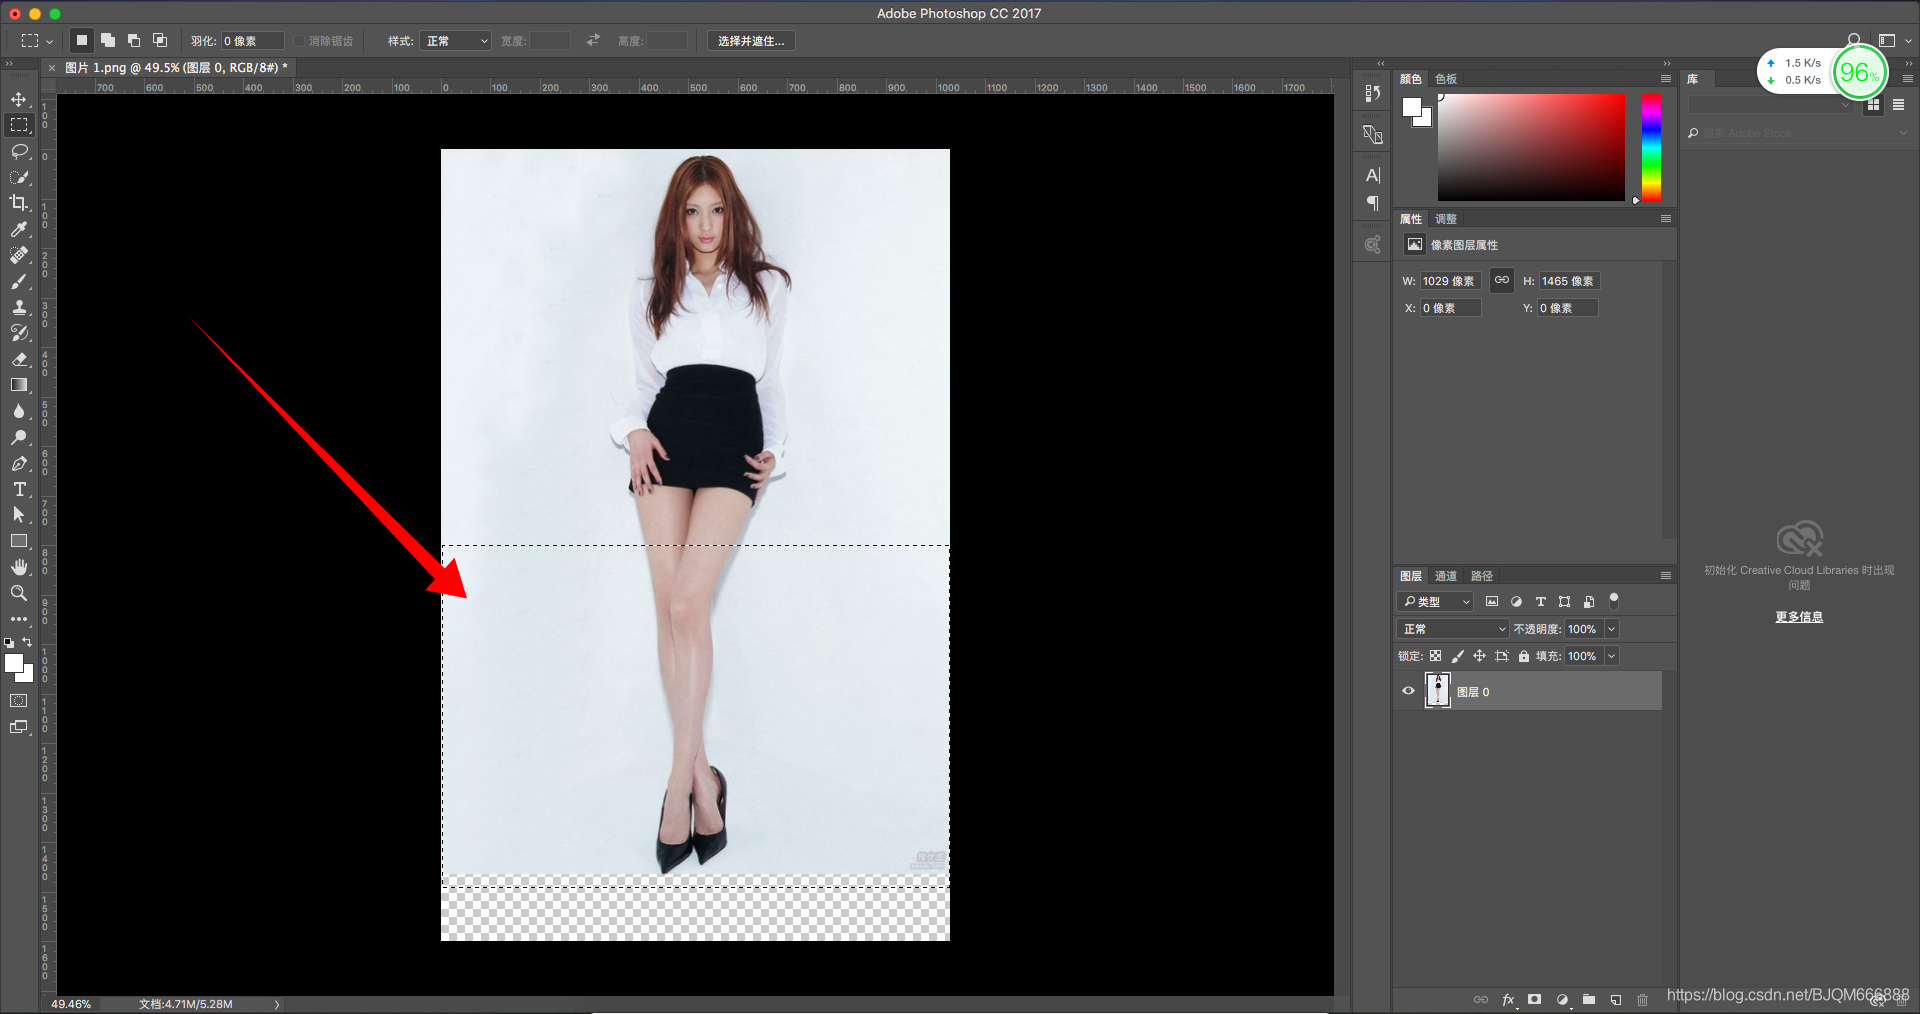This screenshot has width=1920, height=1014.
Task: Pick a color in the red color field
Action: (1531, 147)
